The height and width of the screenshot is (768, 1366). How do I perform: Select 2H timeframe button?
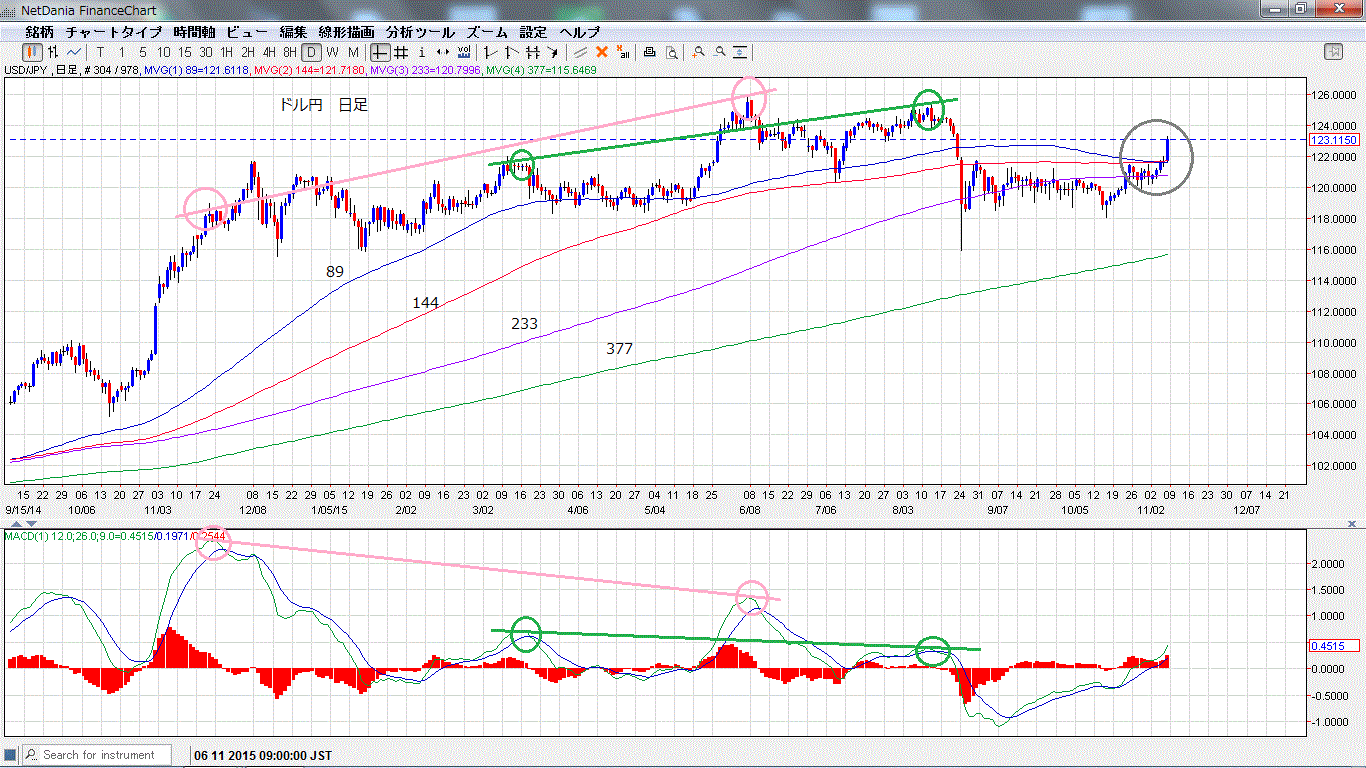click(248, 52)
